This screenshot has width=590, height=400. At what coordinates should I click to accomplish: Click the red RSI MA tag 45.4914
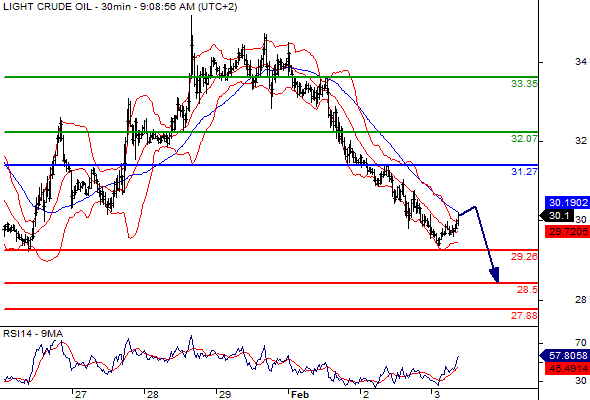pyautogui.click(x=567, y=369)
